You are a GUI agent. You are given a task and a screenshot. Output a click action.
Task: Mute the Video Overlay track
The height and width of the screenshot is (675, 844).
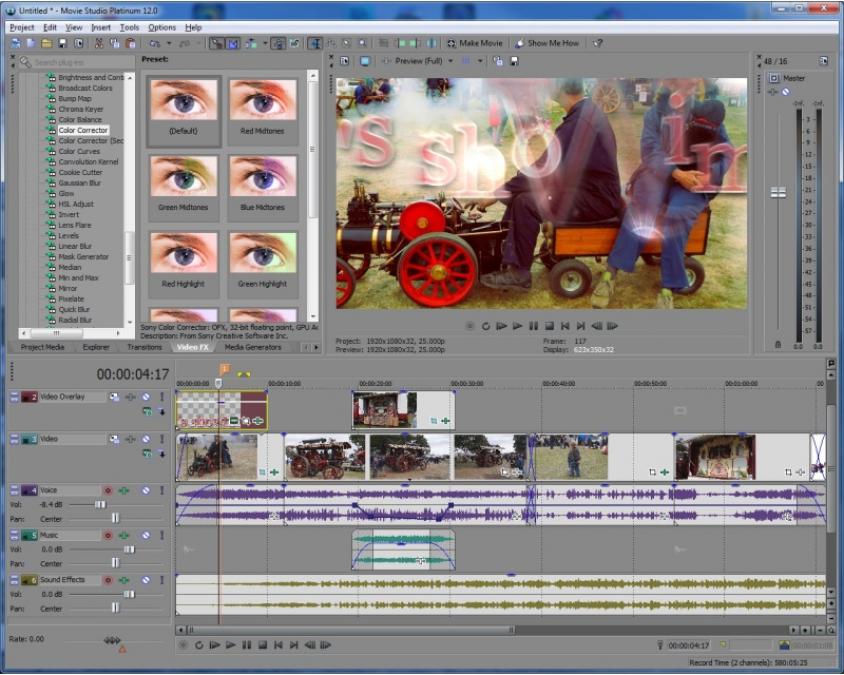pos(146,397)
